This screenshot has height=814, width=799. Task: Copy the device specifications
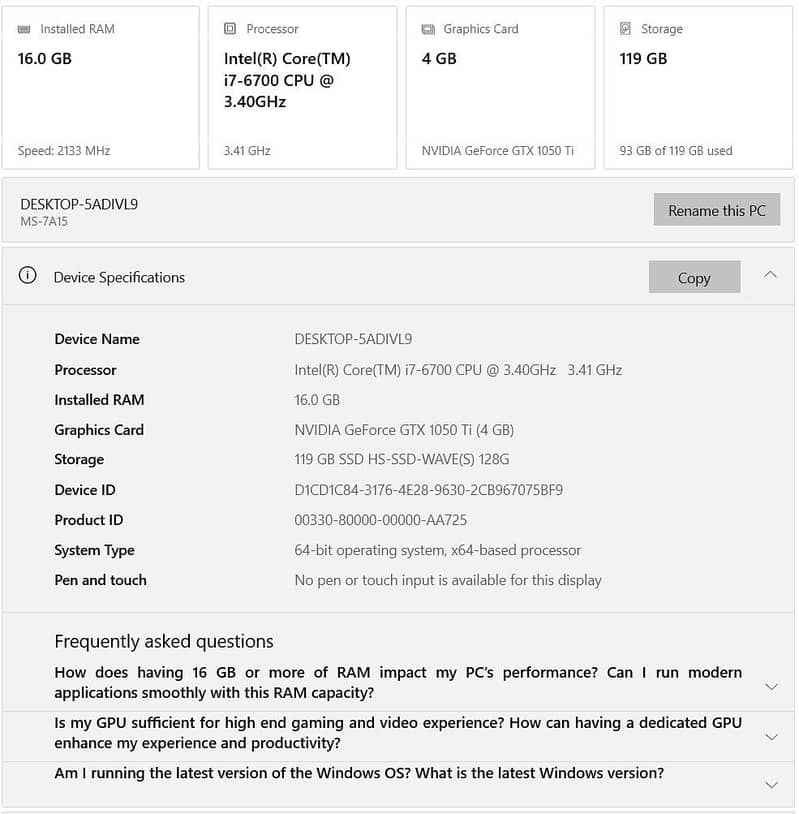coord(694,278)
